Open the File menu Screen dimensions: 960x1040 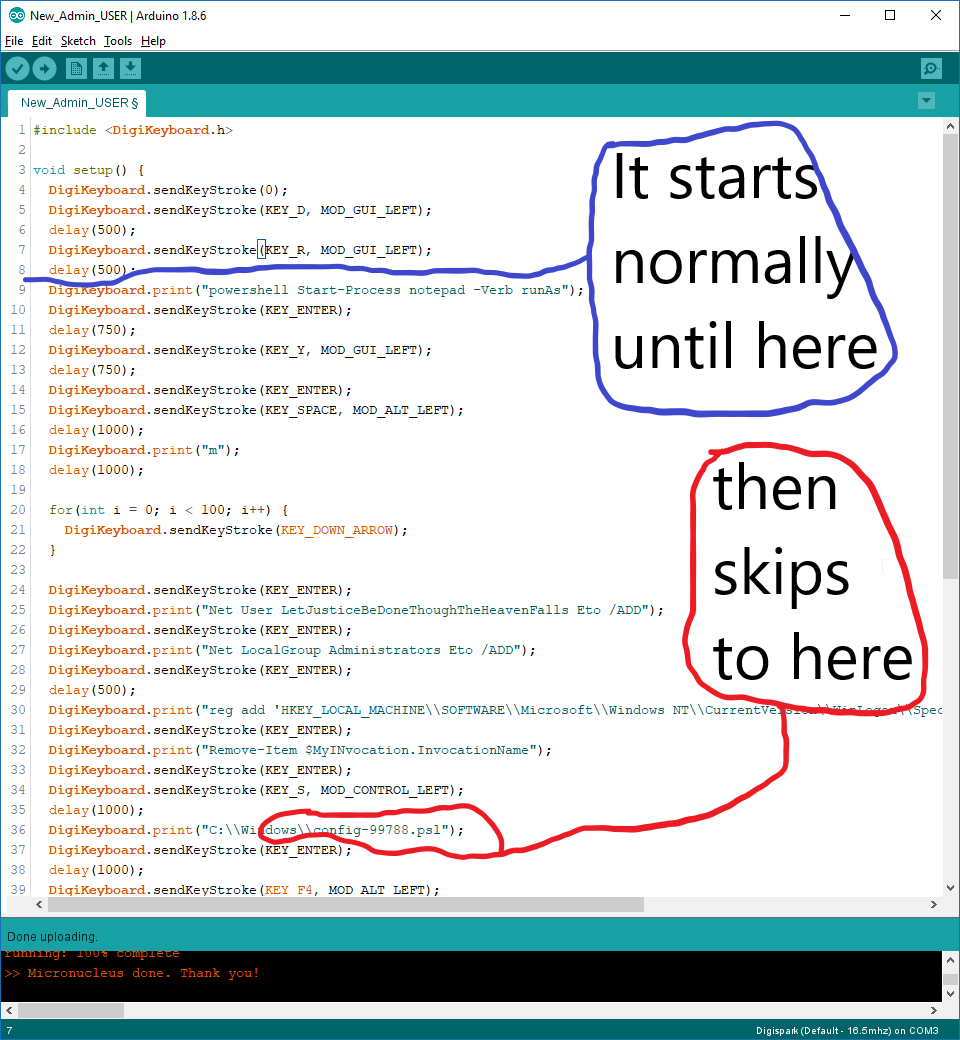(x=14, y=41)
